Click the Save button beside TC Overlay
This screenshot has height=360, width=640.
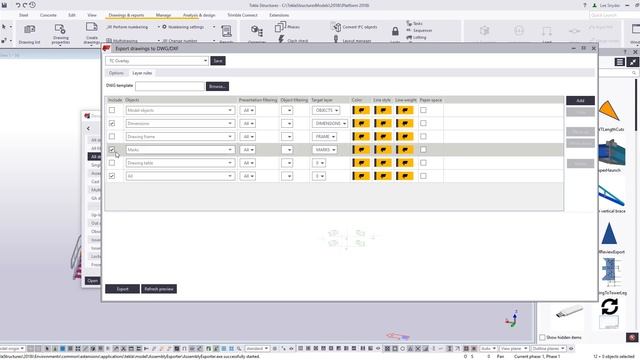(x=218, y=61)
